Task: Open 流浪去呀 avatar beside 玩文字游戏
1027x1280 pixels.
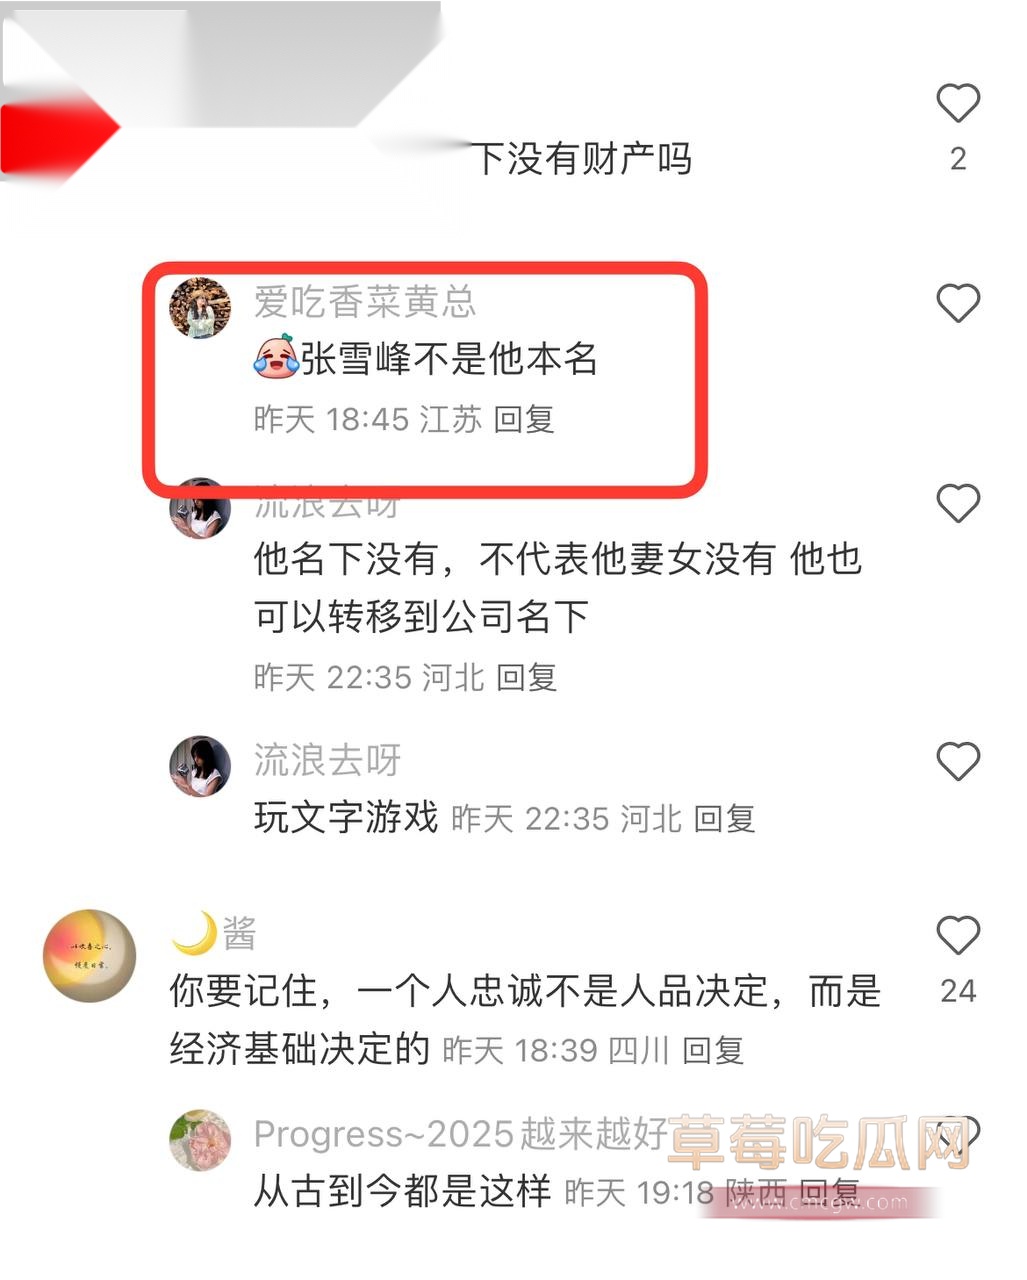Action: tap(200, 767)
